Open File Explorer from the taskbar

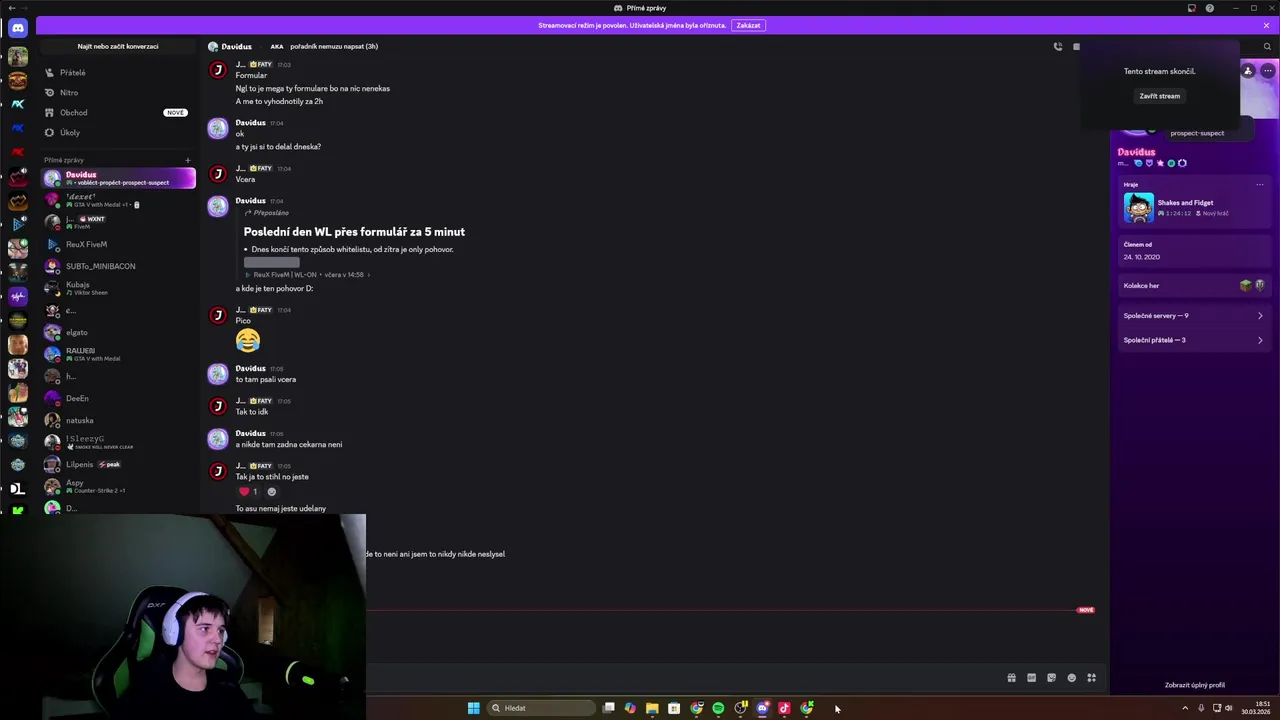pyautogui.click(x=652, y=708)
